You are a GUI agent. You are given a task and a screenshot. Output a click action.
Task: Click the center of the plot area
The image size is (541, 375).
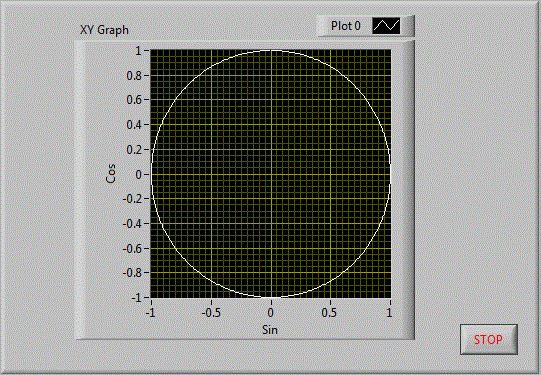tap(271, 174)
